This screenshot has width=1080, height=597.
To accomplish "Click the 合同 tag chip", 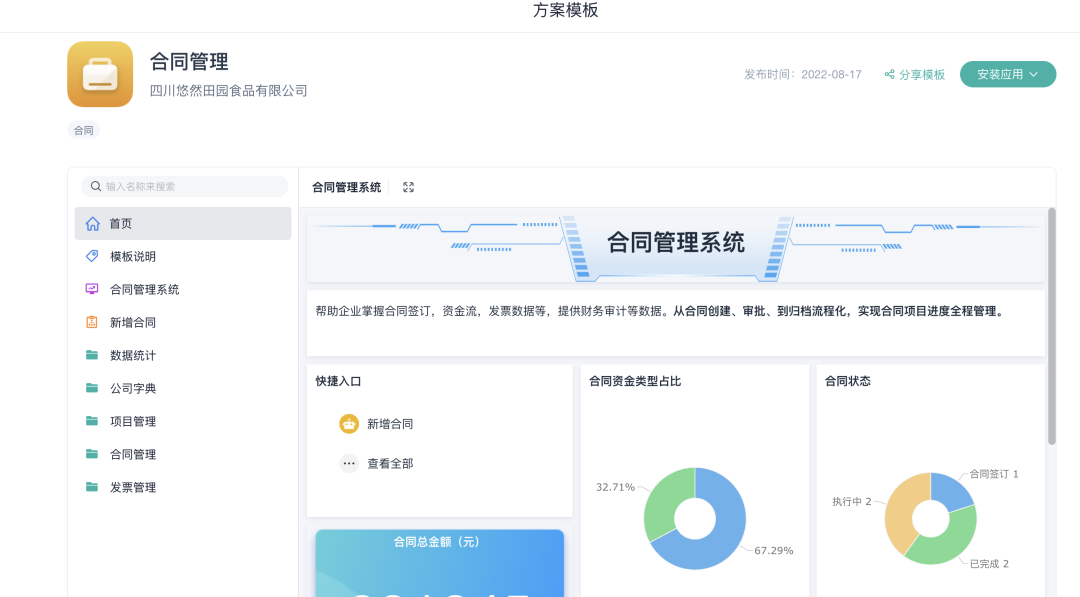I will 83,130.
